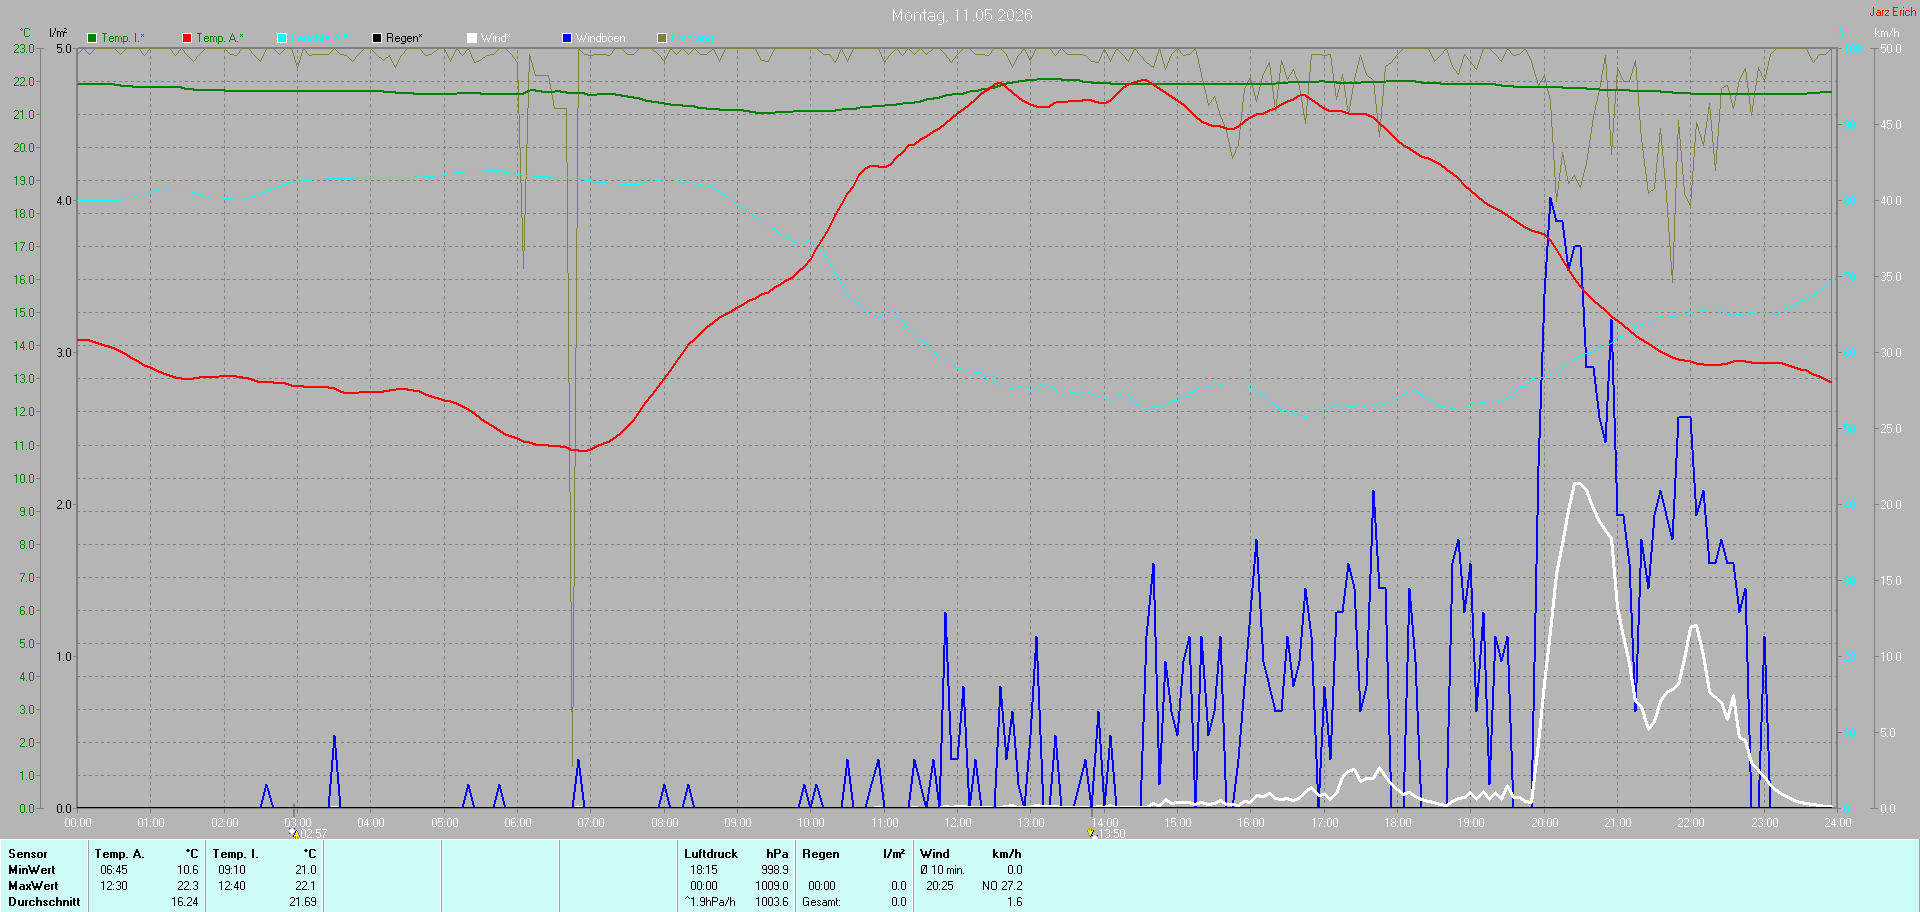Viewport: 1920px width, 912px height.
Task: Click the "12:40" maximum time cell
Action: pyautogui.click(x=232, y=886)
